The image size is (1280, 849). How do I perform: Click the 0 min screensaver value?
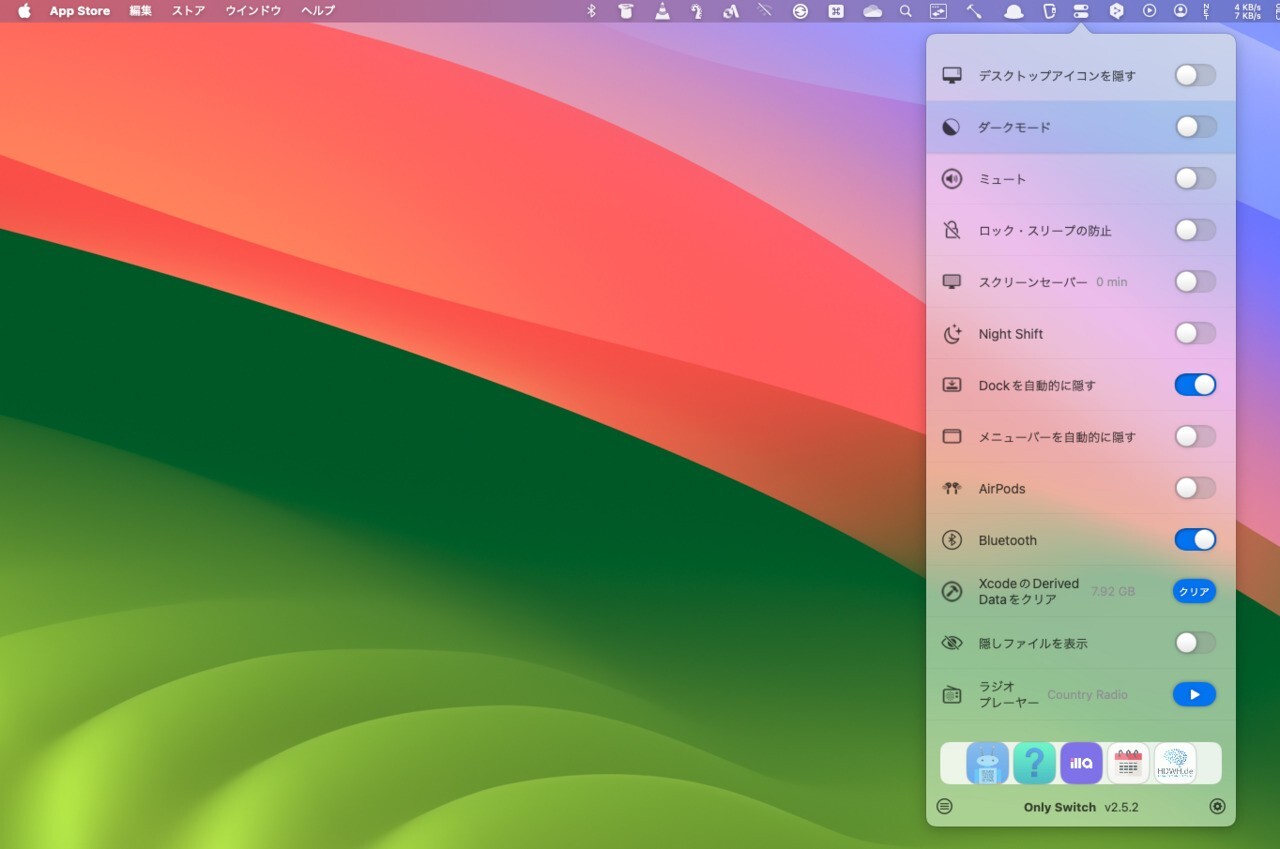tap(1111, 282)
